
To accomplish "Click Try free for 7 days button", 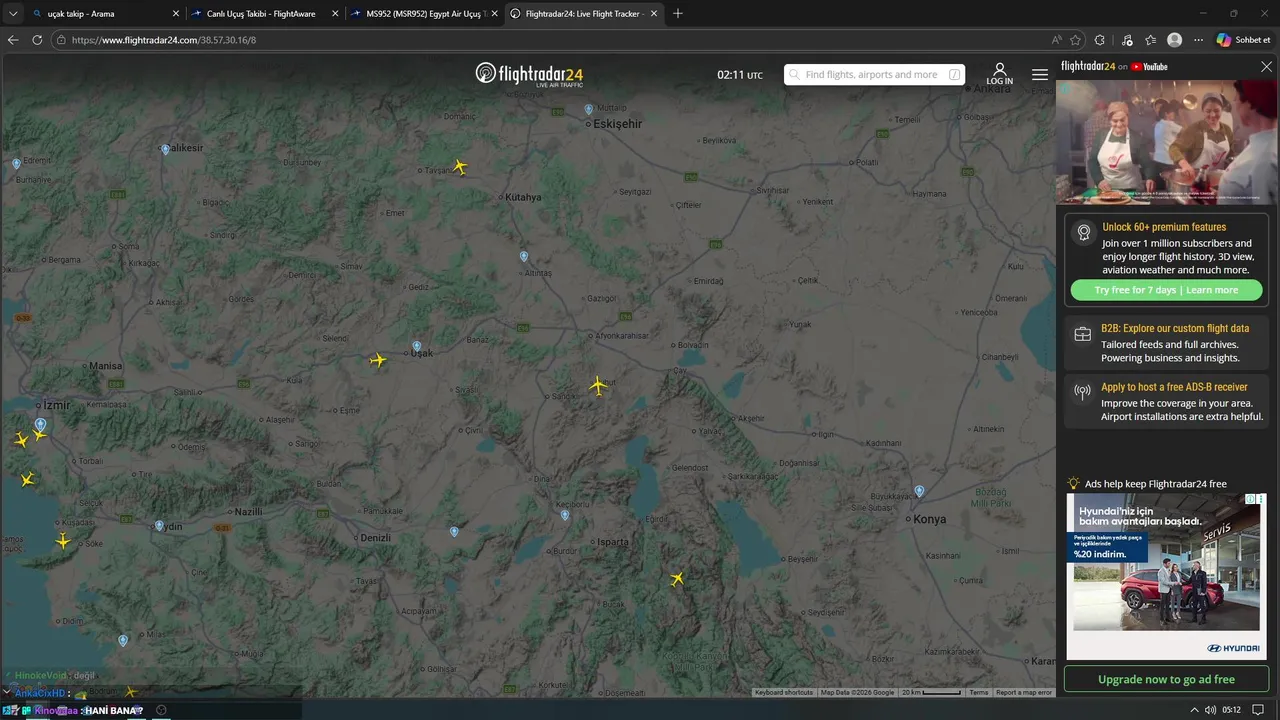I will coord(1166,290).
